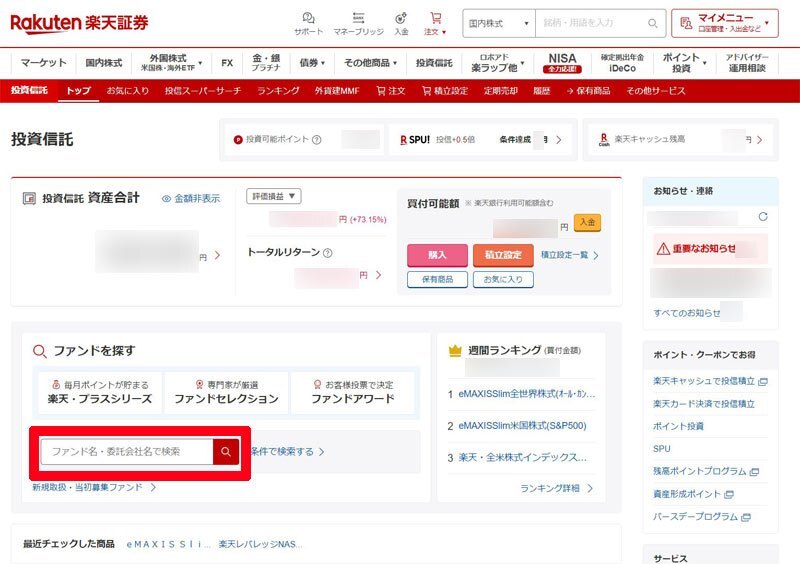Expand the マイメニュー dropdown
Screen dimensions: 800x564
pos(724,23)
